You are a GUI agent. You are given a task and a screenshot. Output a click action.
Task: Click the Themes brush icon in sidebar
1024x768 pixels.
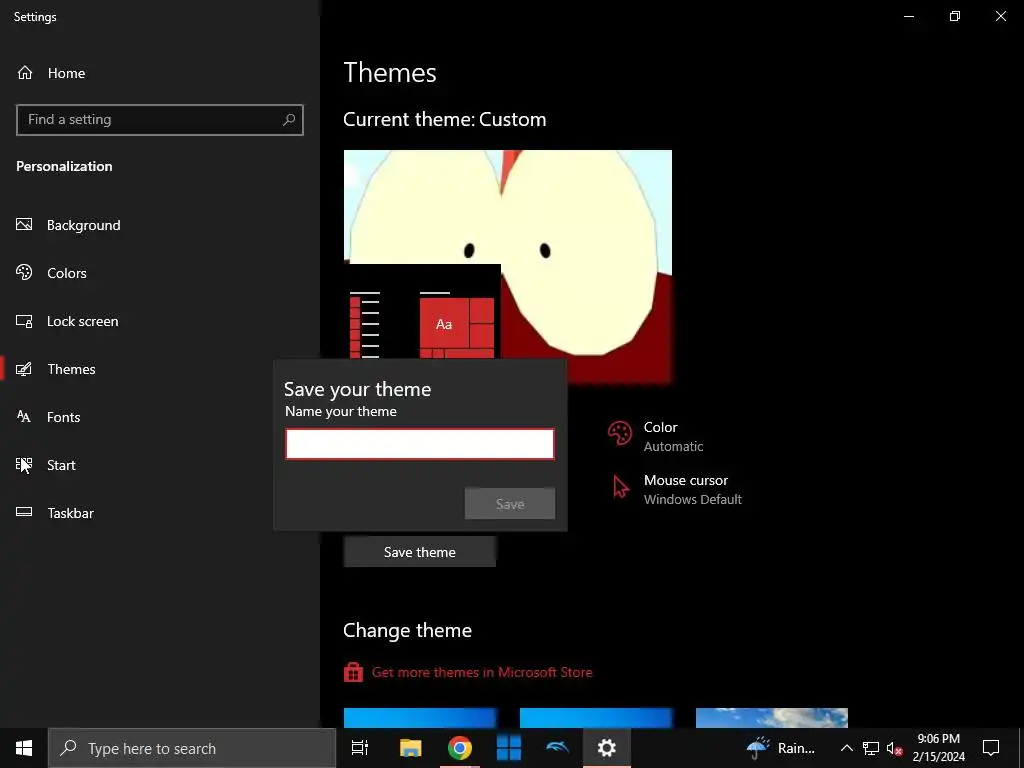click(x=24, y=369)
